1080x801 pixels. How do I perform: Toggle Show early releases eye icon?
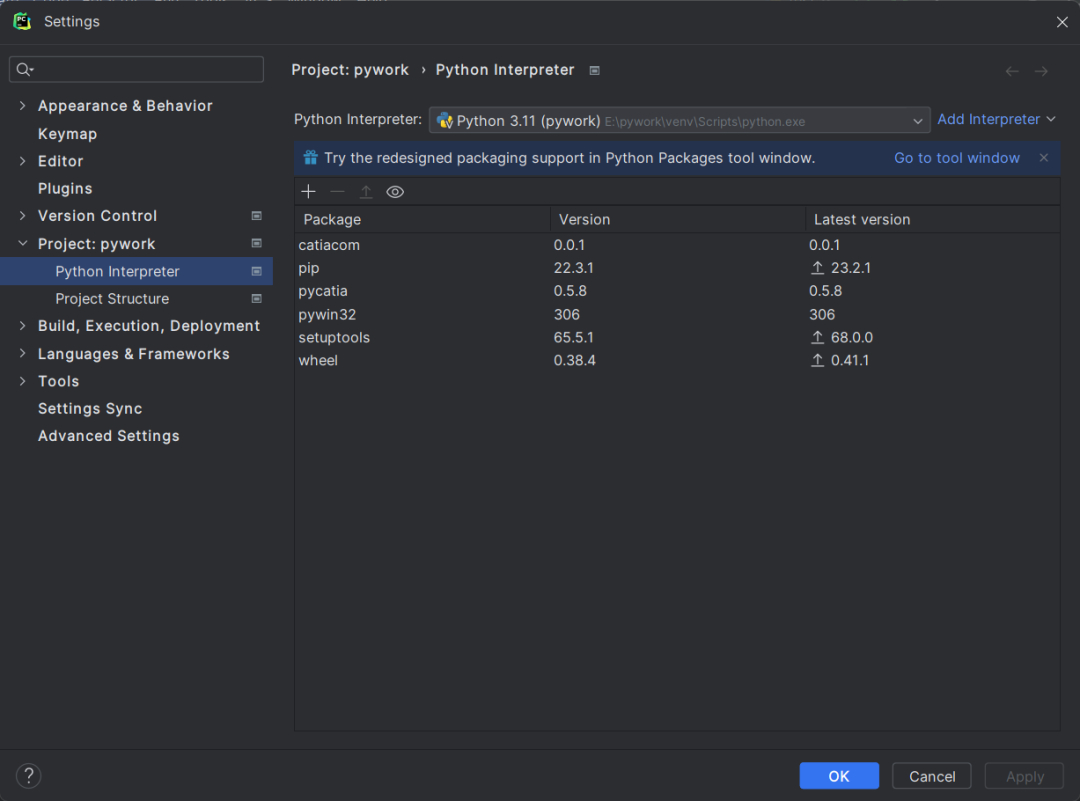pyautogui.click(x=395, y=191)
